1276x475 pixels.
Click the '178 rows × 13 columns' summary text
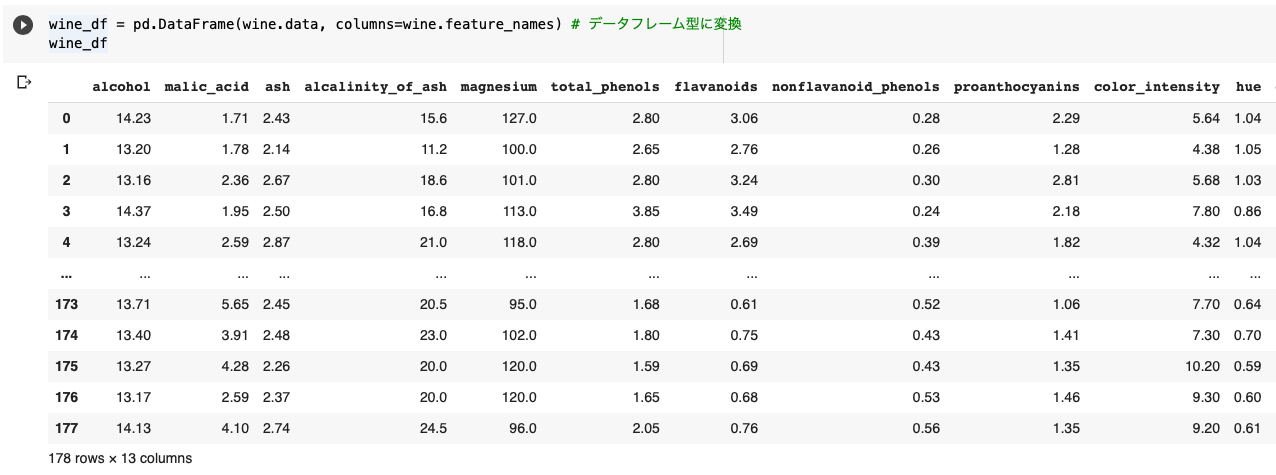120,458
